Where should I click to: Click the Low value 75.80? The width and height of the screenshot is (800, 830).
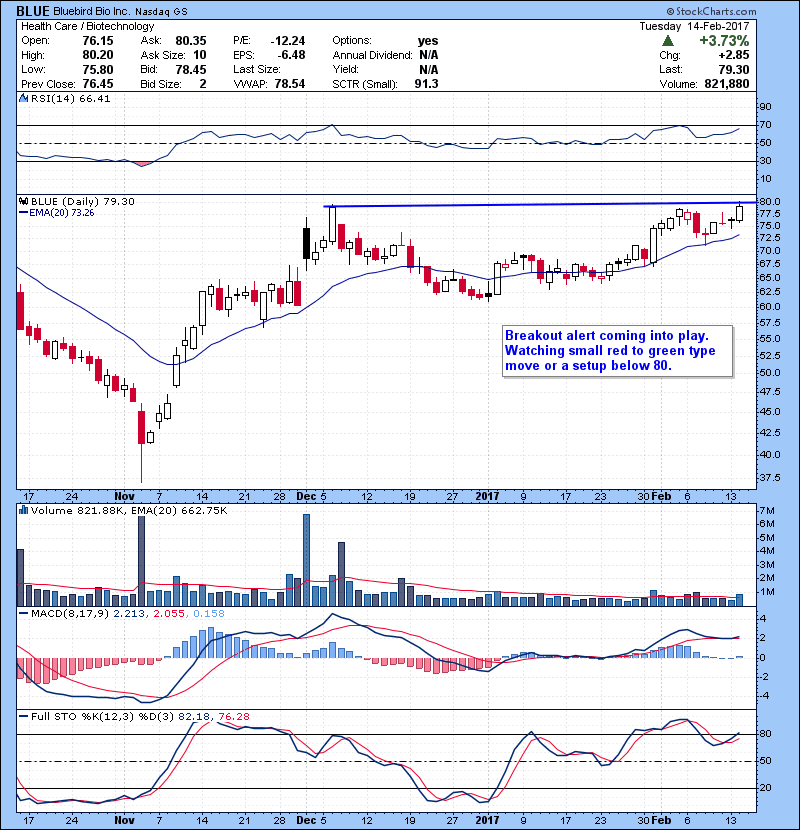coord(98,69)
